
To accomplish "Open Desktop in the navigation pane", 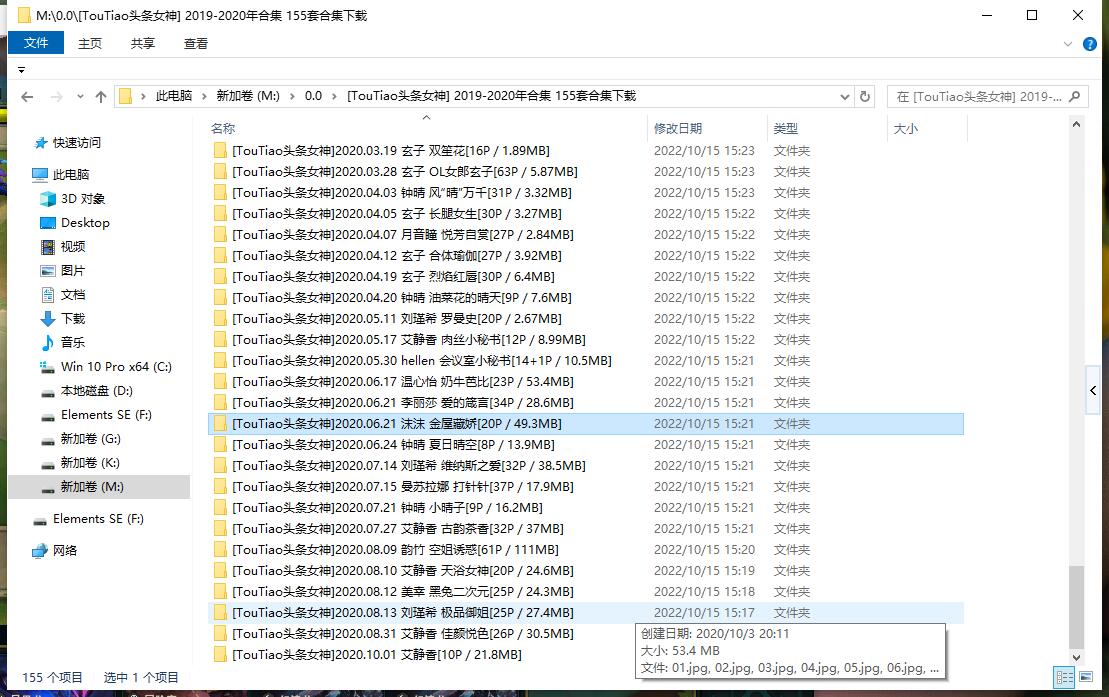I will coord(85,222).
